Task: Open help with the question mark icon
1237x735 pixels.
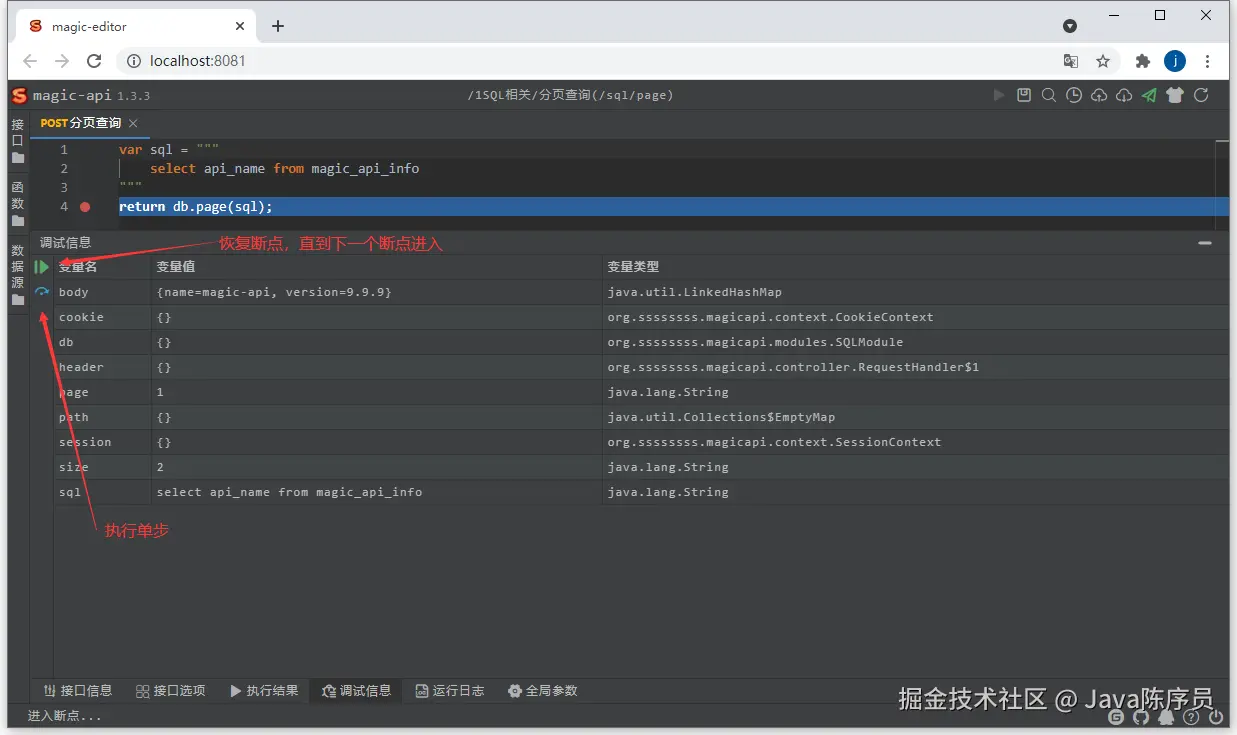Action: [1191, 717]
